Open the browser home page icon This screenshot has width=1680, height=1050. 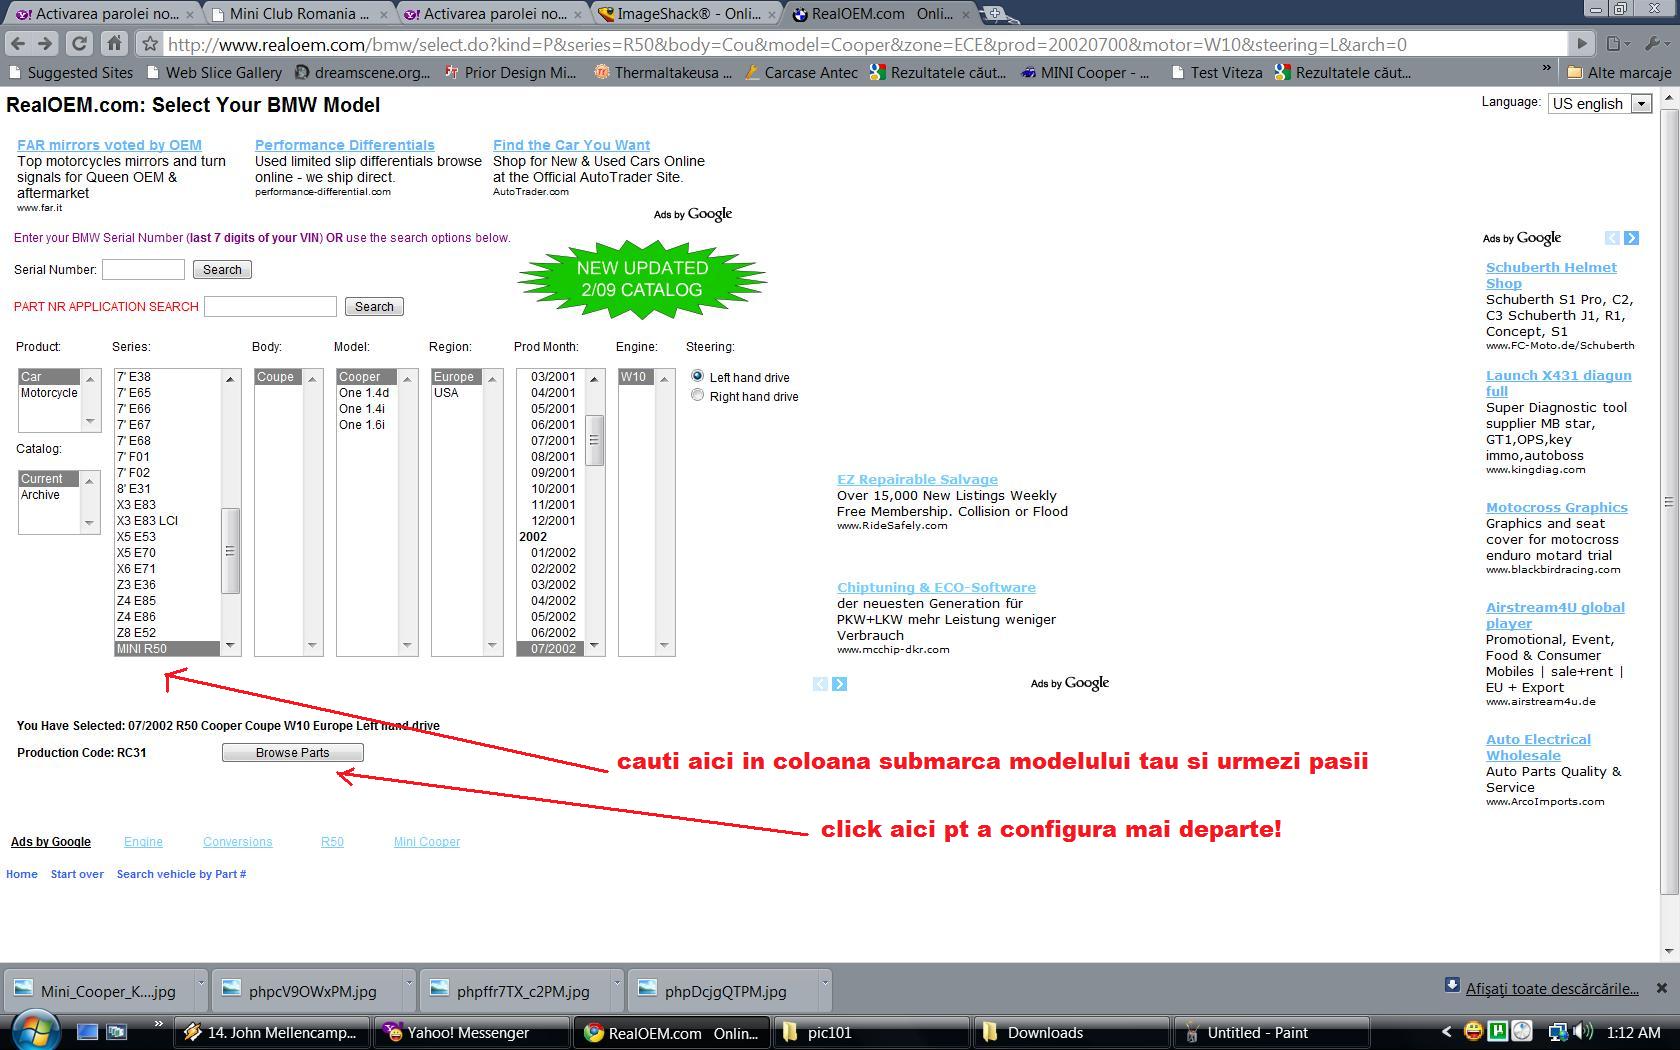pyautogui.click(x=114, y=44)
